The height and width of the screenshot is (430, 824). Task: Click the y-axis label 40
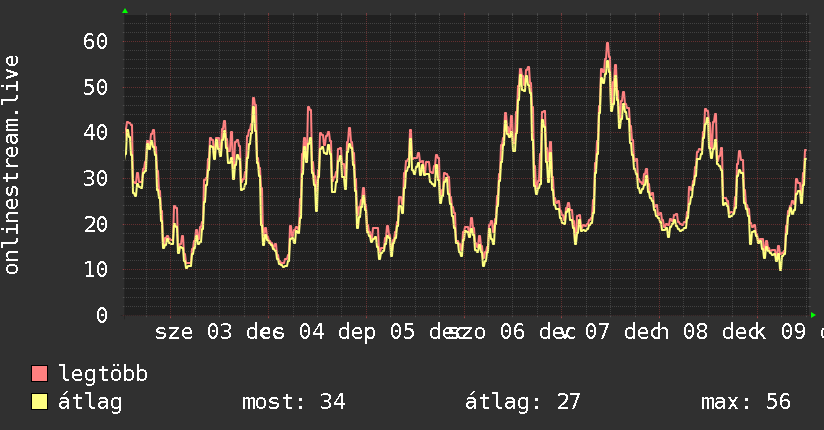[x=96, y=132]
